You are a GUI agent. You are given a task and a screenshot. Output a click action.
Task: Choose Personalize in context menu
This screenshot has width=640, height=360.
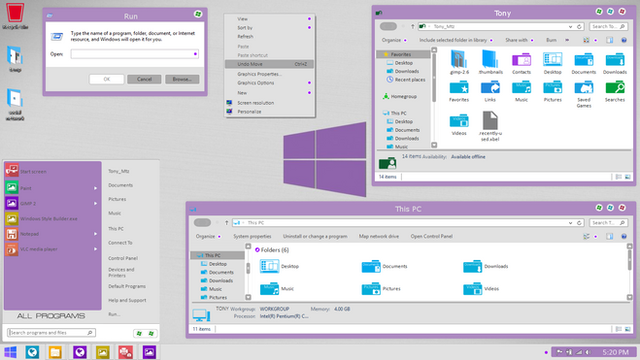click(x=269, y=111)
